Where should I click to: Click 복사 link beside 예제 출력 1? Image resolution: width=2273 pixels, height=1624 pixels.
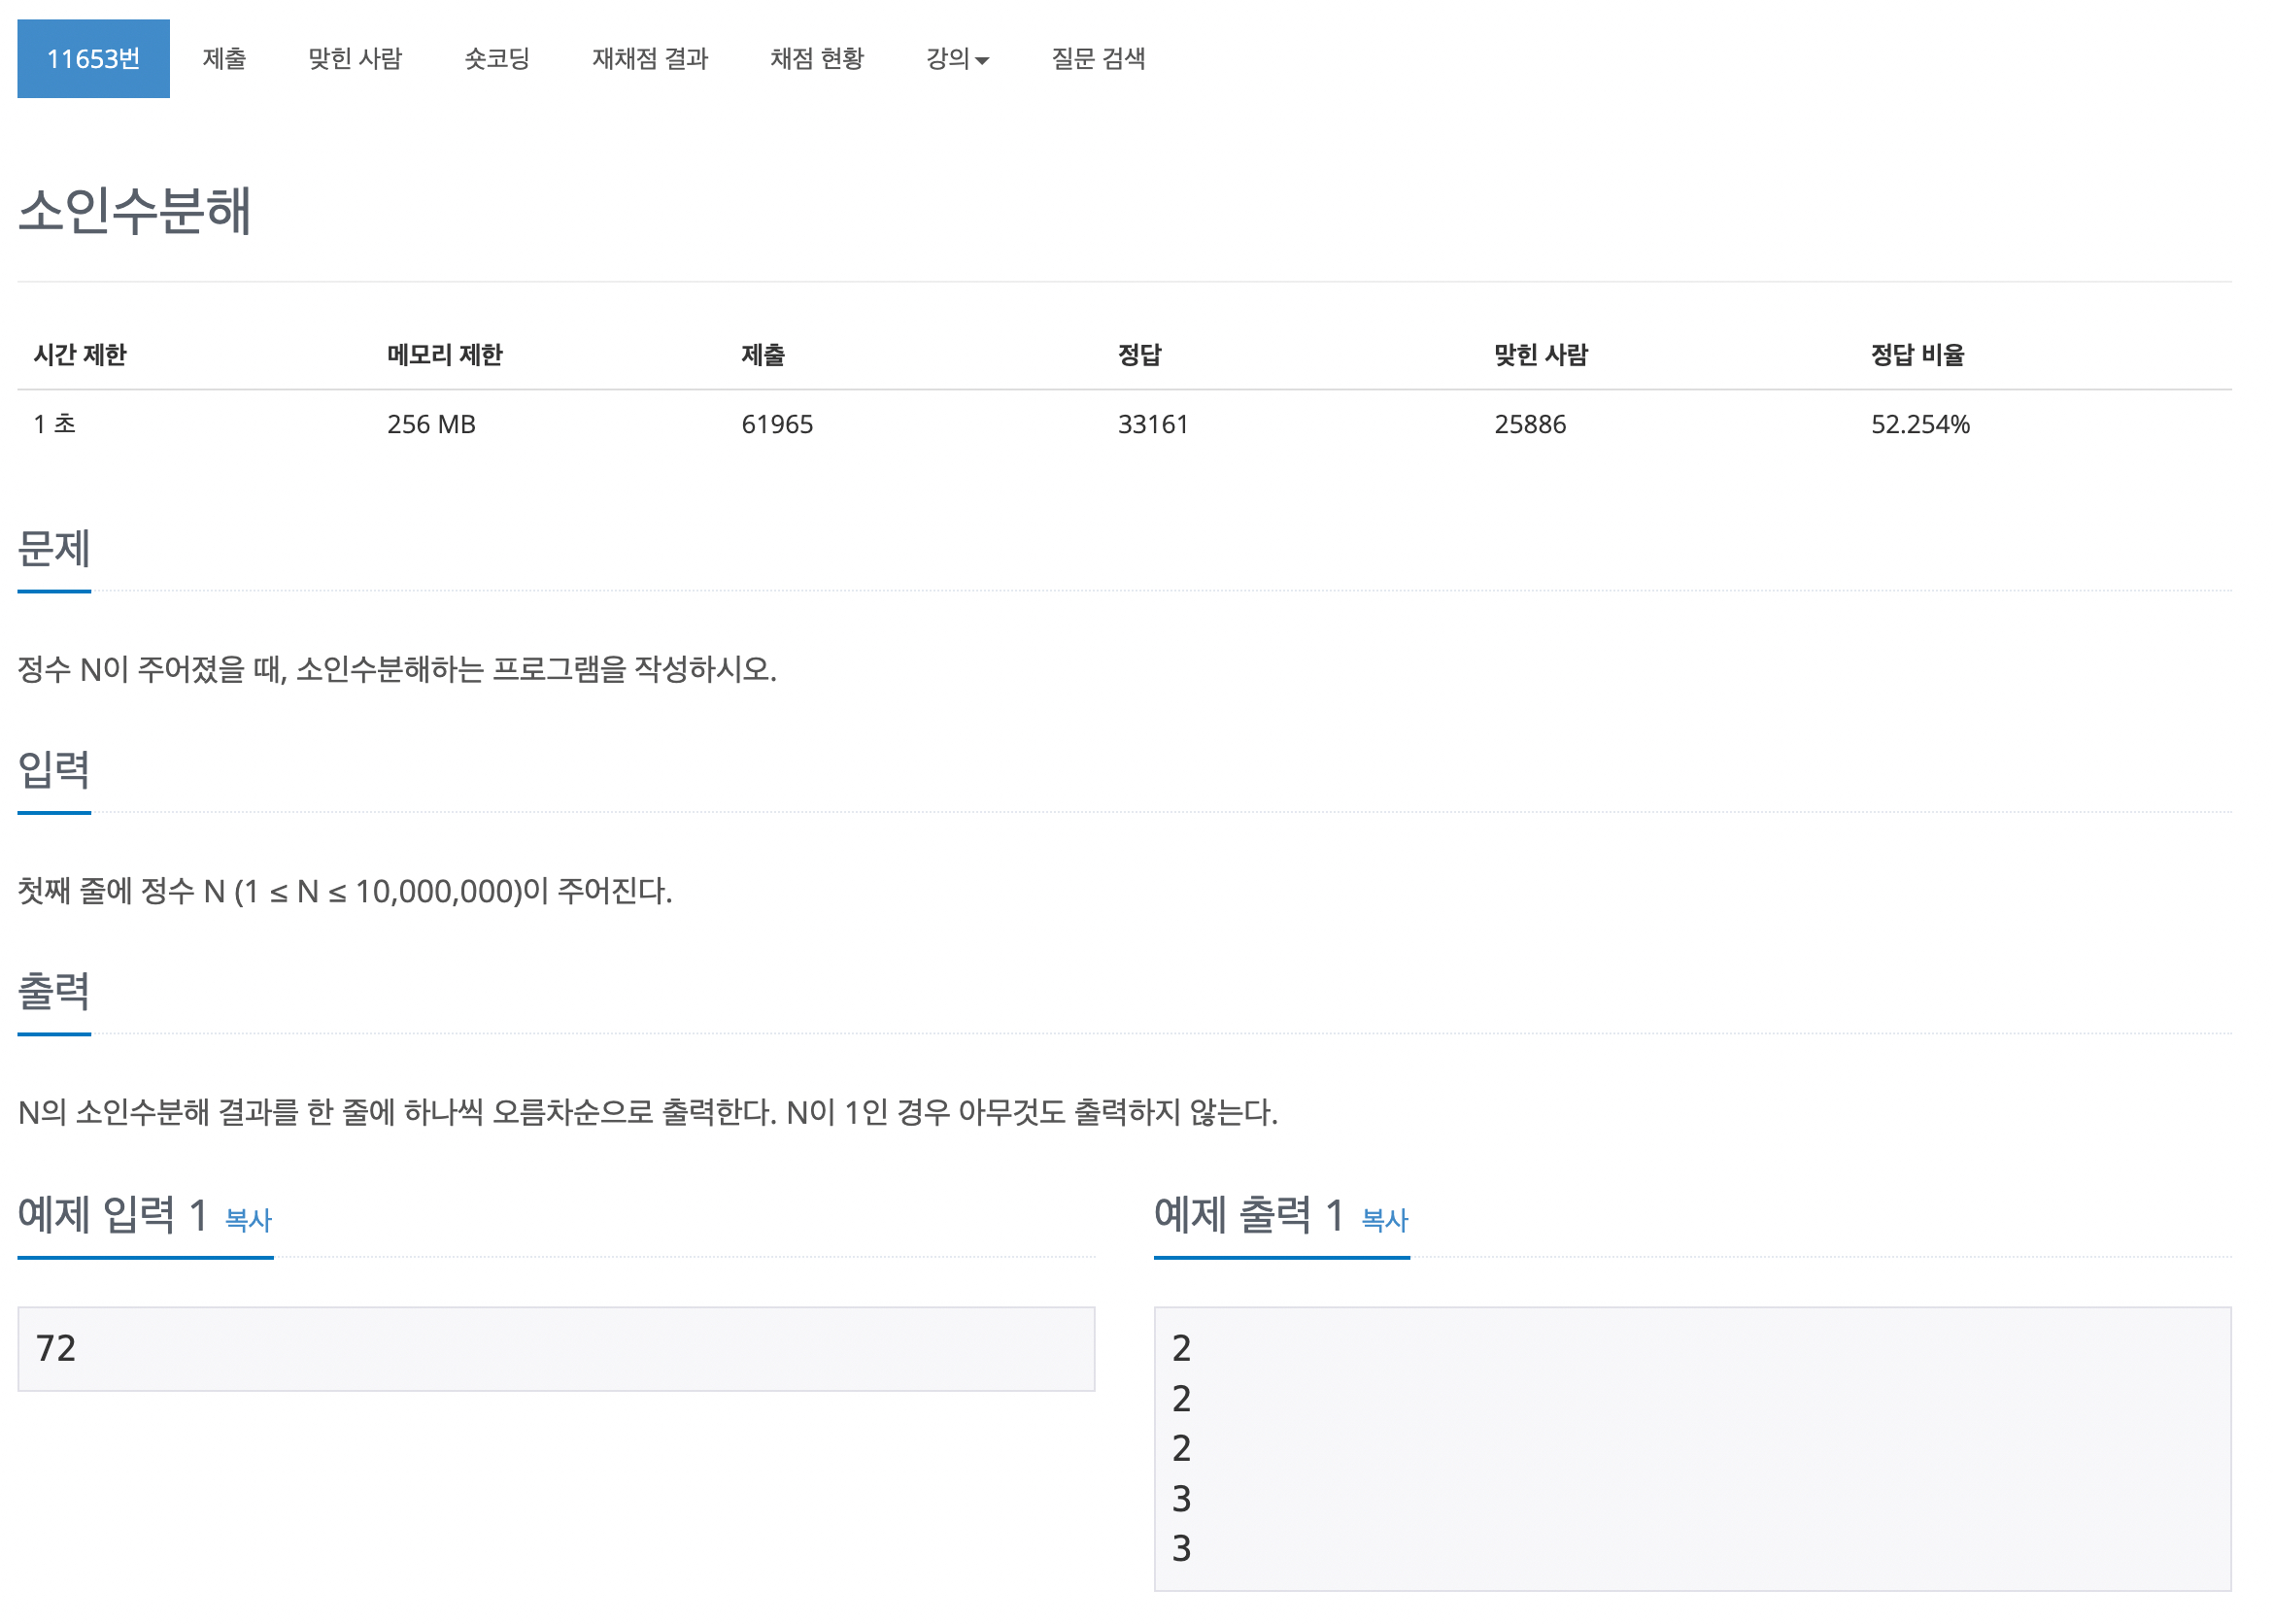(1385, 1220)
